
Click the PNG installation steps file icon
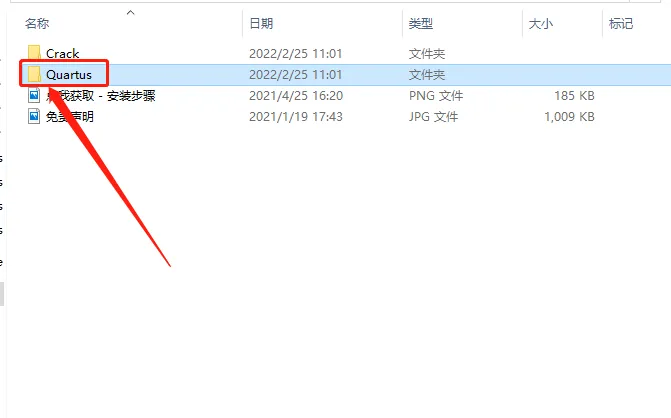tap(34, 95)
